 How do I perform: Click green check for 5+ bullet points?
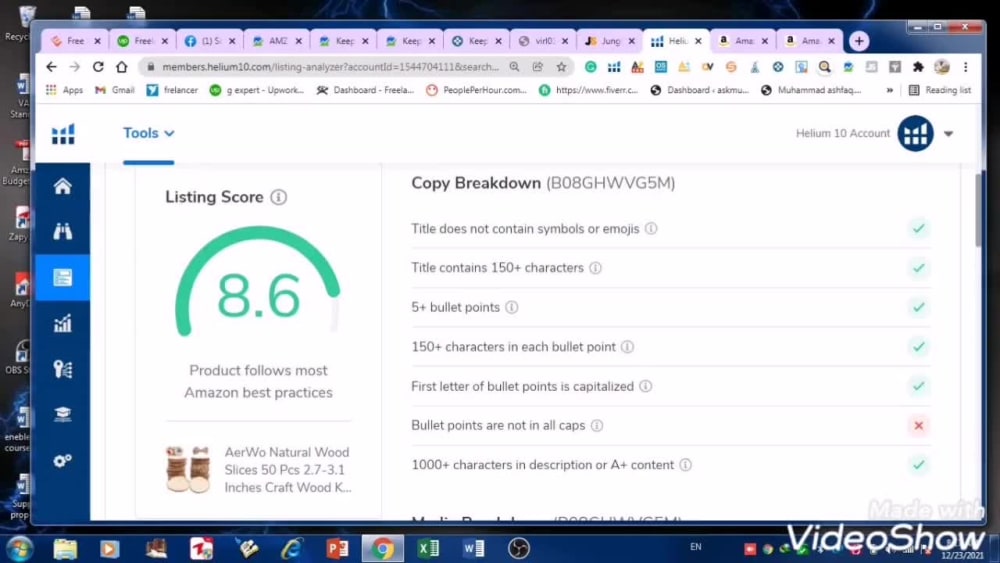click(918, 307)
